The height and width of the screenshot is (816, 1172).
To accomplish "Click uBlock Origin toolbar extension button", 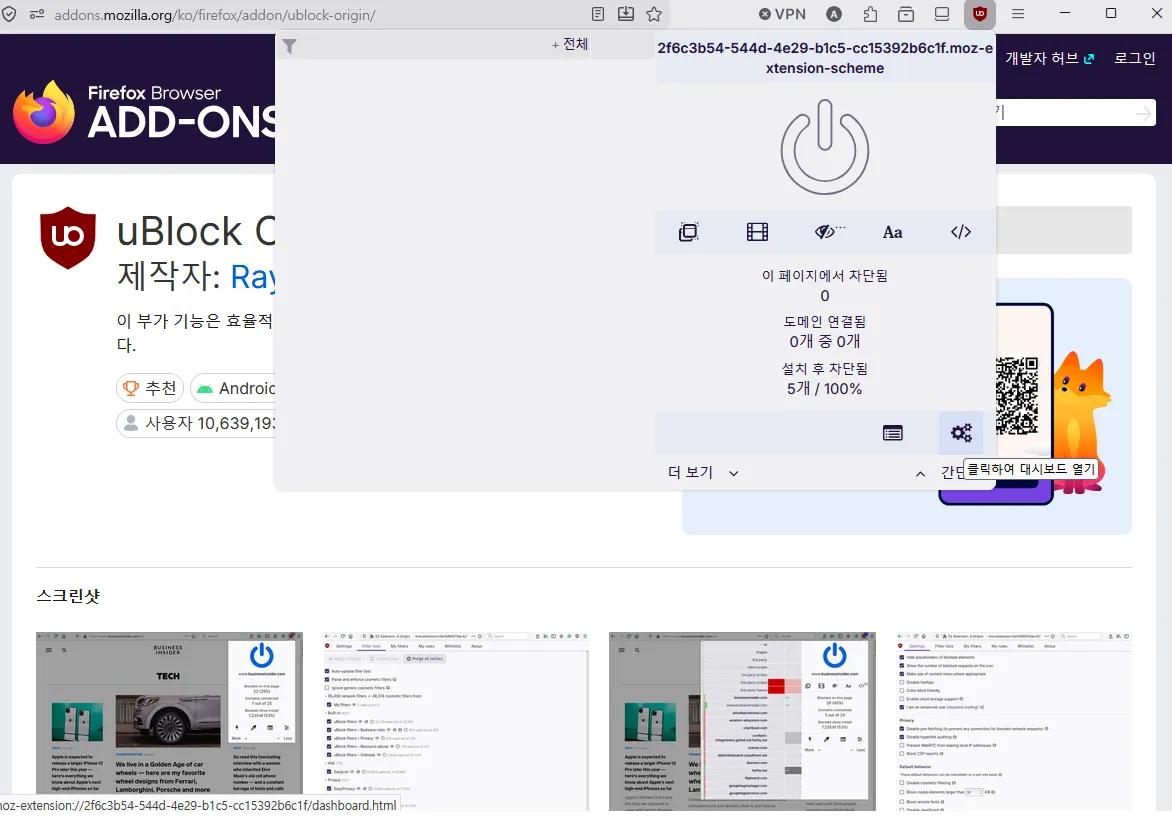I will 979,13.
